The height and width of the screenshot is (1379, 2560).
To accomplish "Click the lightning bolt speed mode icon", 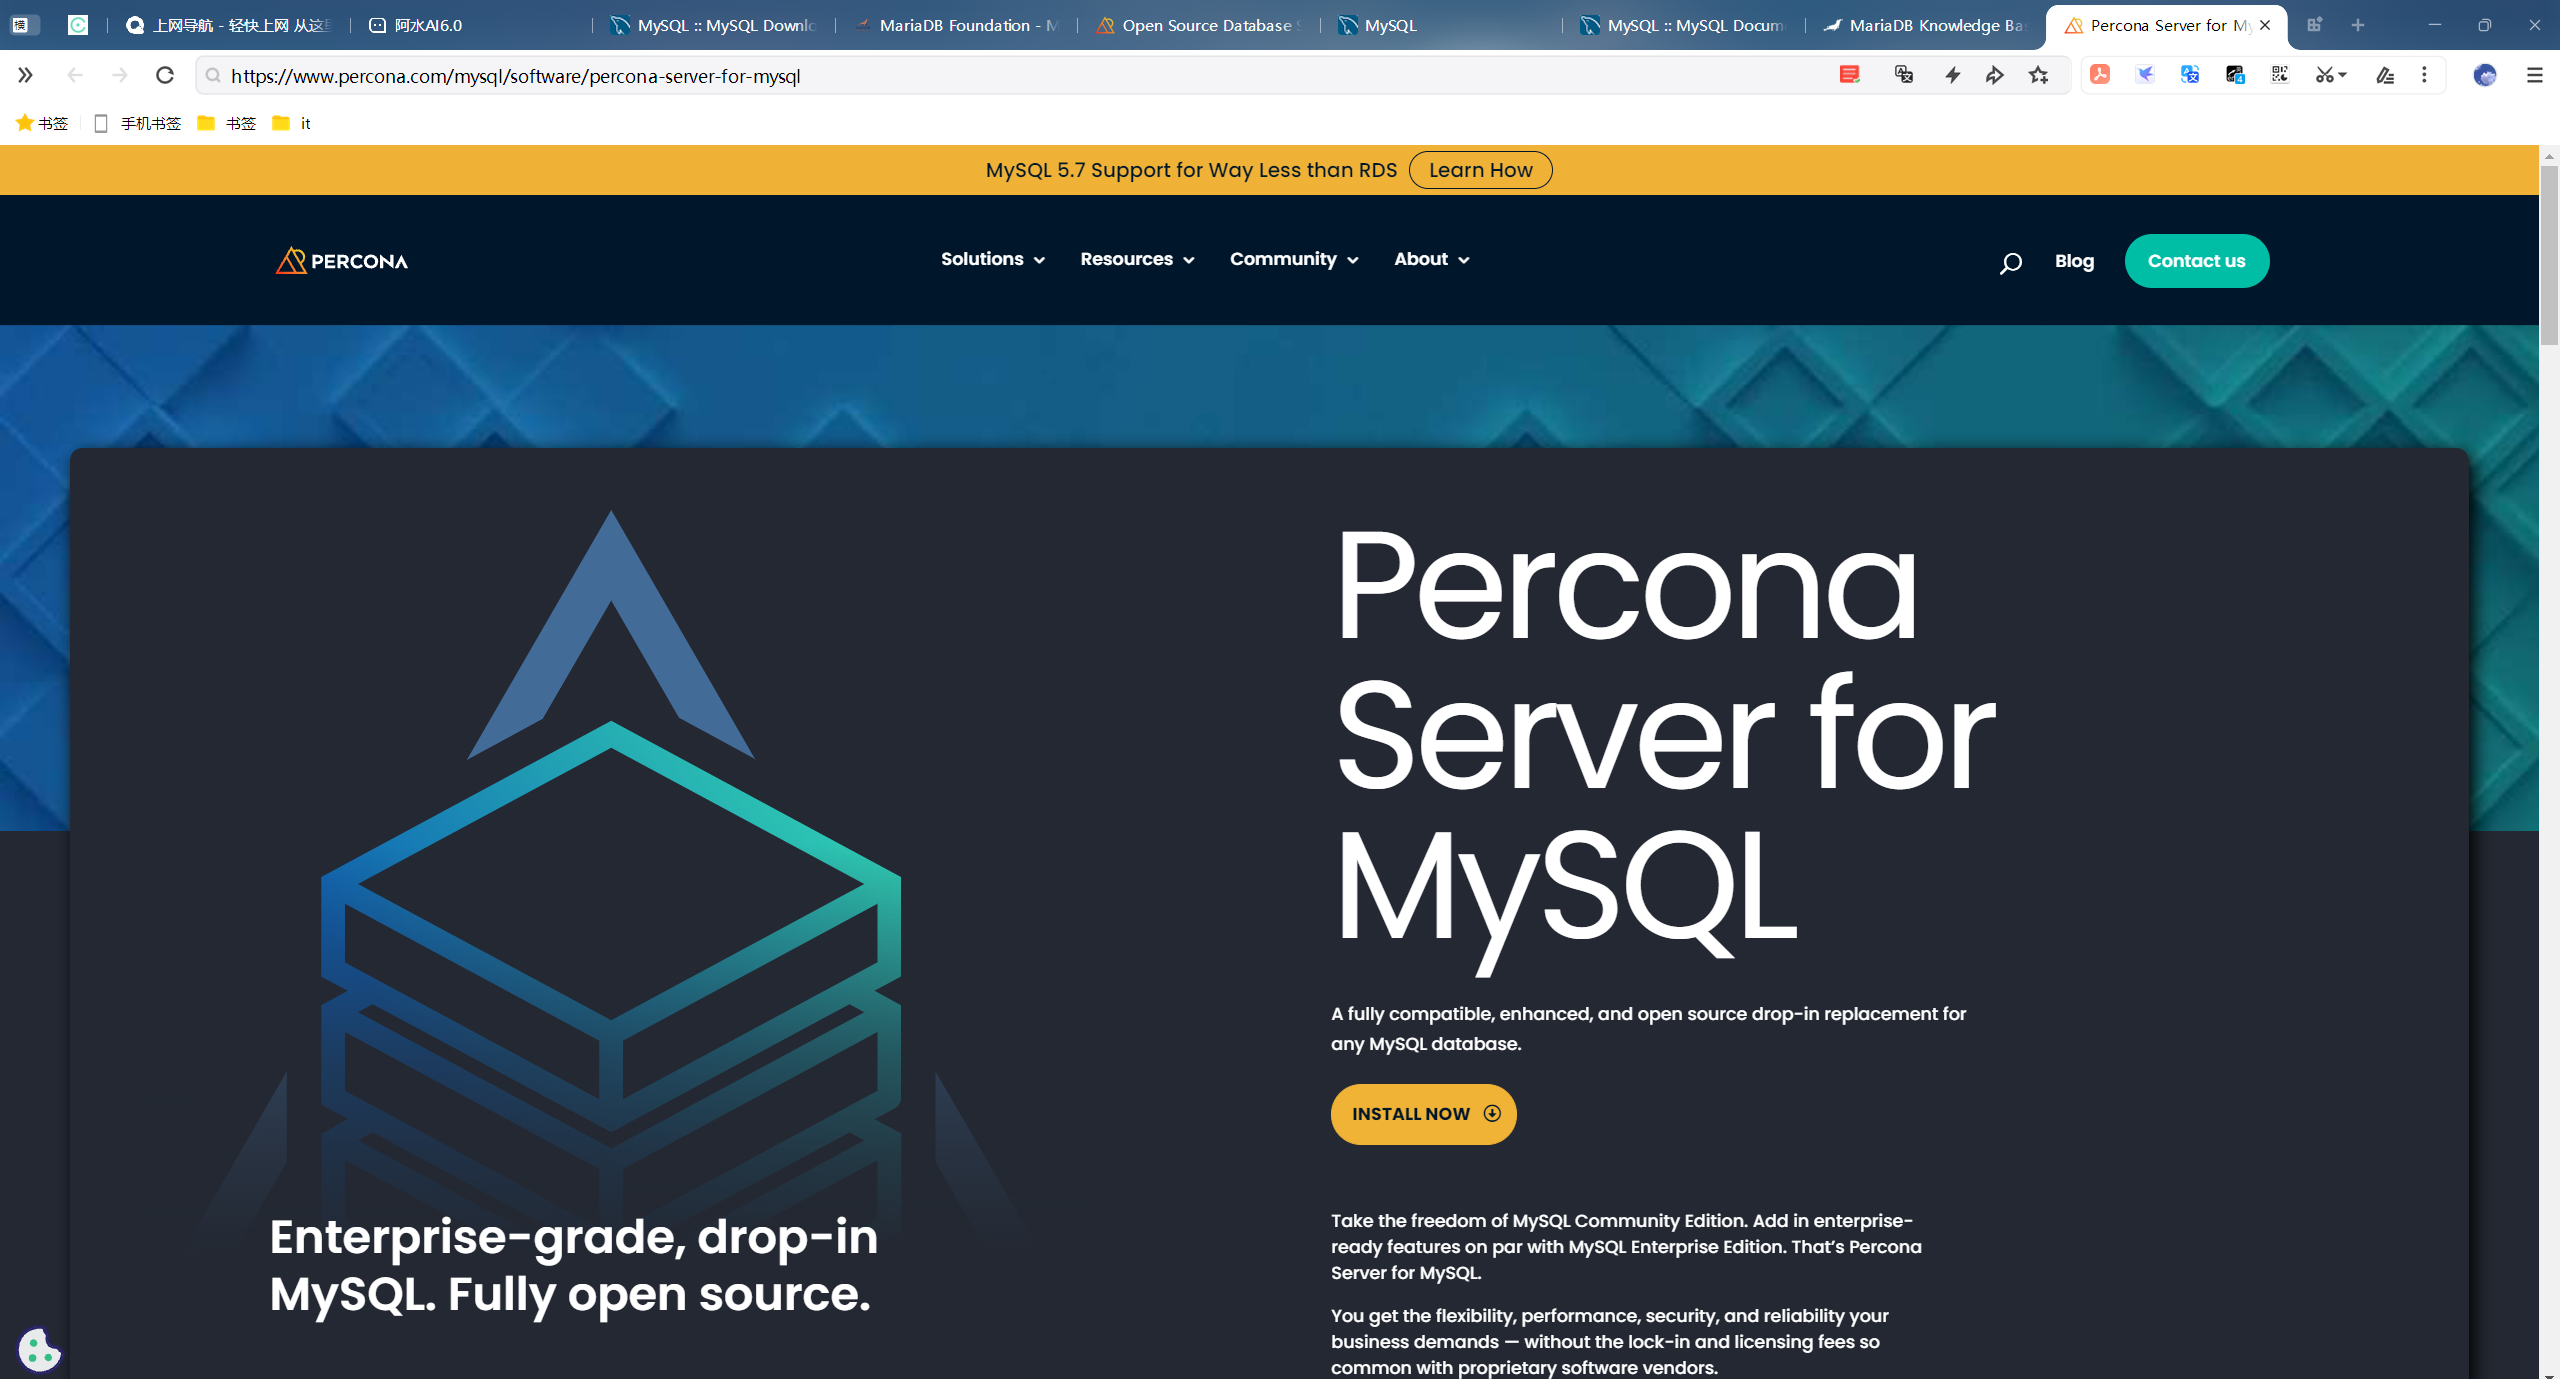I will point(1952,75).
